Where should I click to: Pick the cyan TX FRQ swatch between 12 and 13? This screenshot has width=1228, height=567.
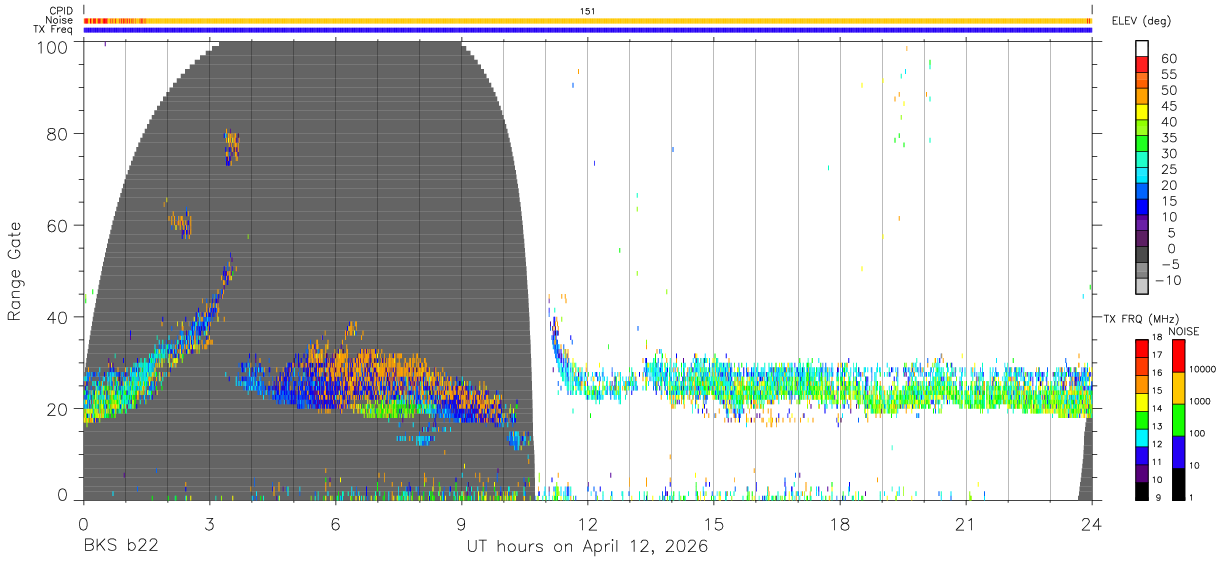click(x=1141, y=436)
